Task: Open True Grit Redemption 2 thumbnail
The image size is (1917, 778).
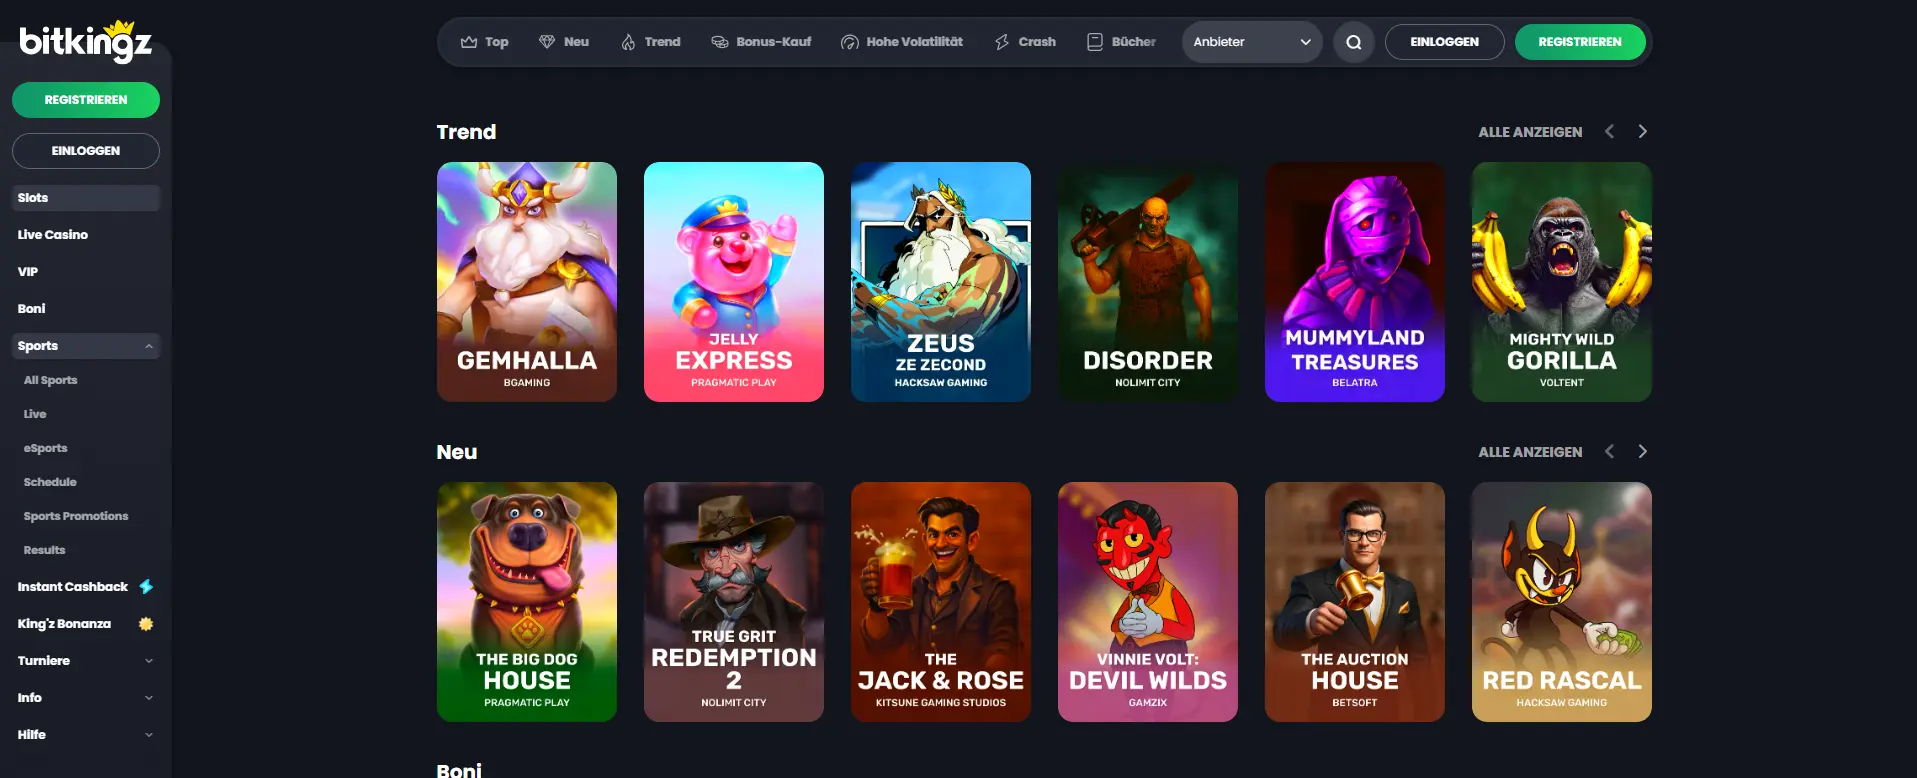Action: tap(734, 602)
